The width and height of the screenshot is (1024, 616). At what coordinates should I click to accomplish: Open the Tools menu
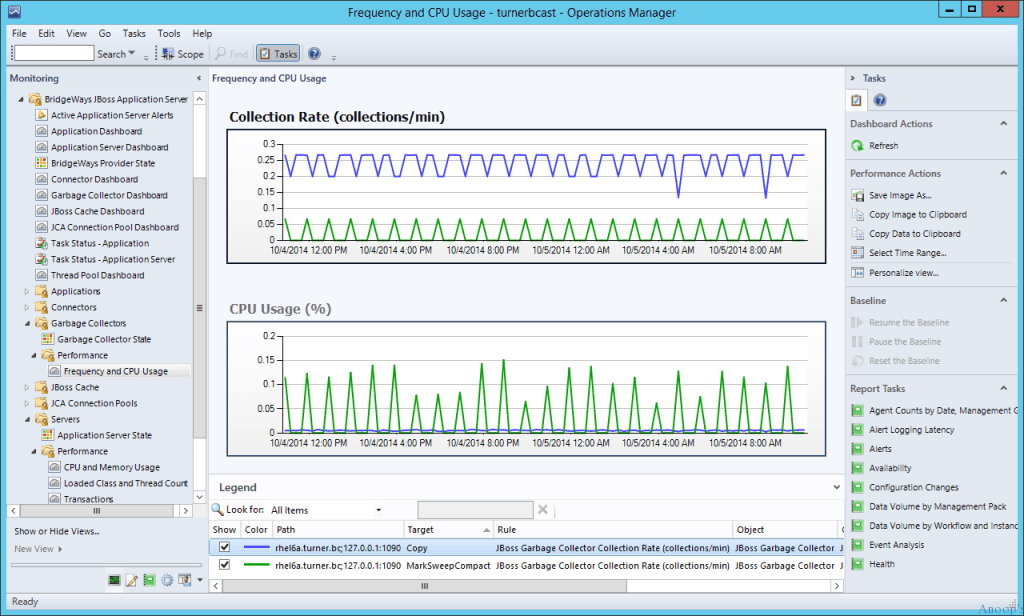point(169,33)
